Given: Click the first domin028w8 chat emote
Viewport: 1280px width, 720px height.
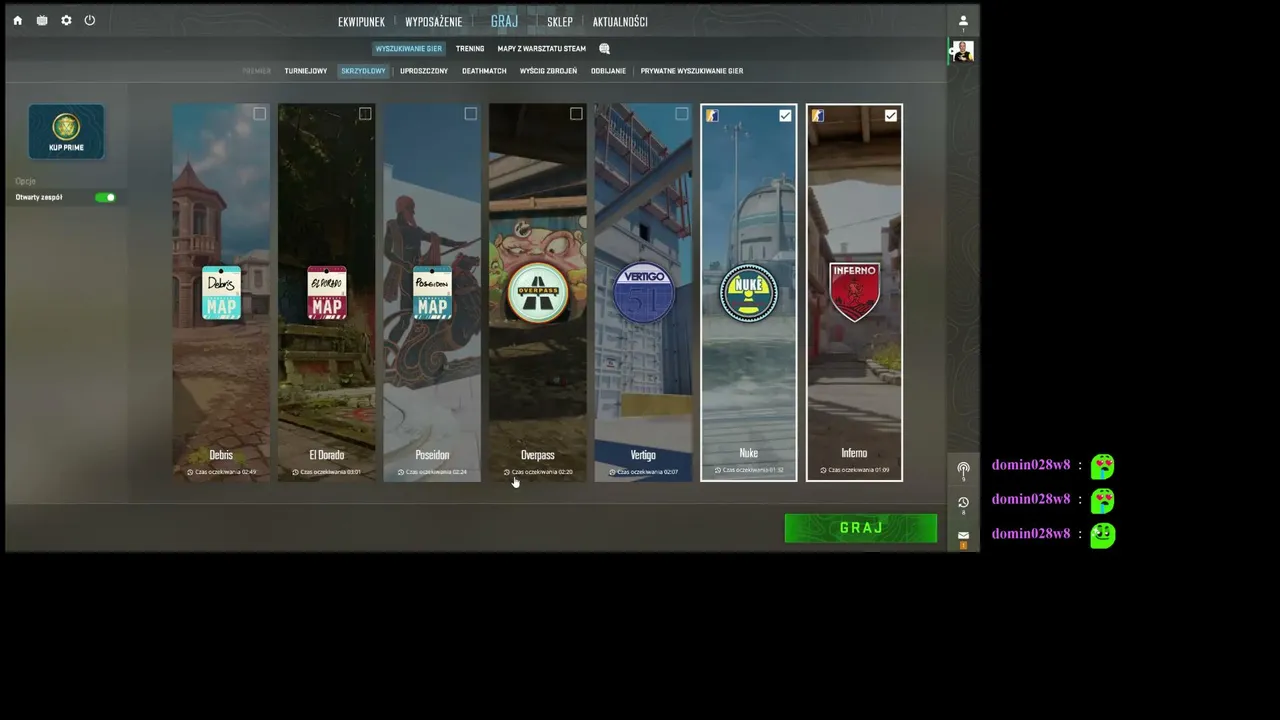Looking at the screenshot, I should [1103, 466].
